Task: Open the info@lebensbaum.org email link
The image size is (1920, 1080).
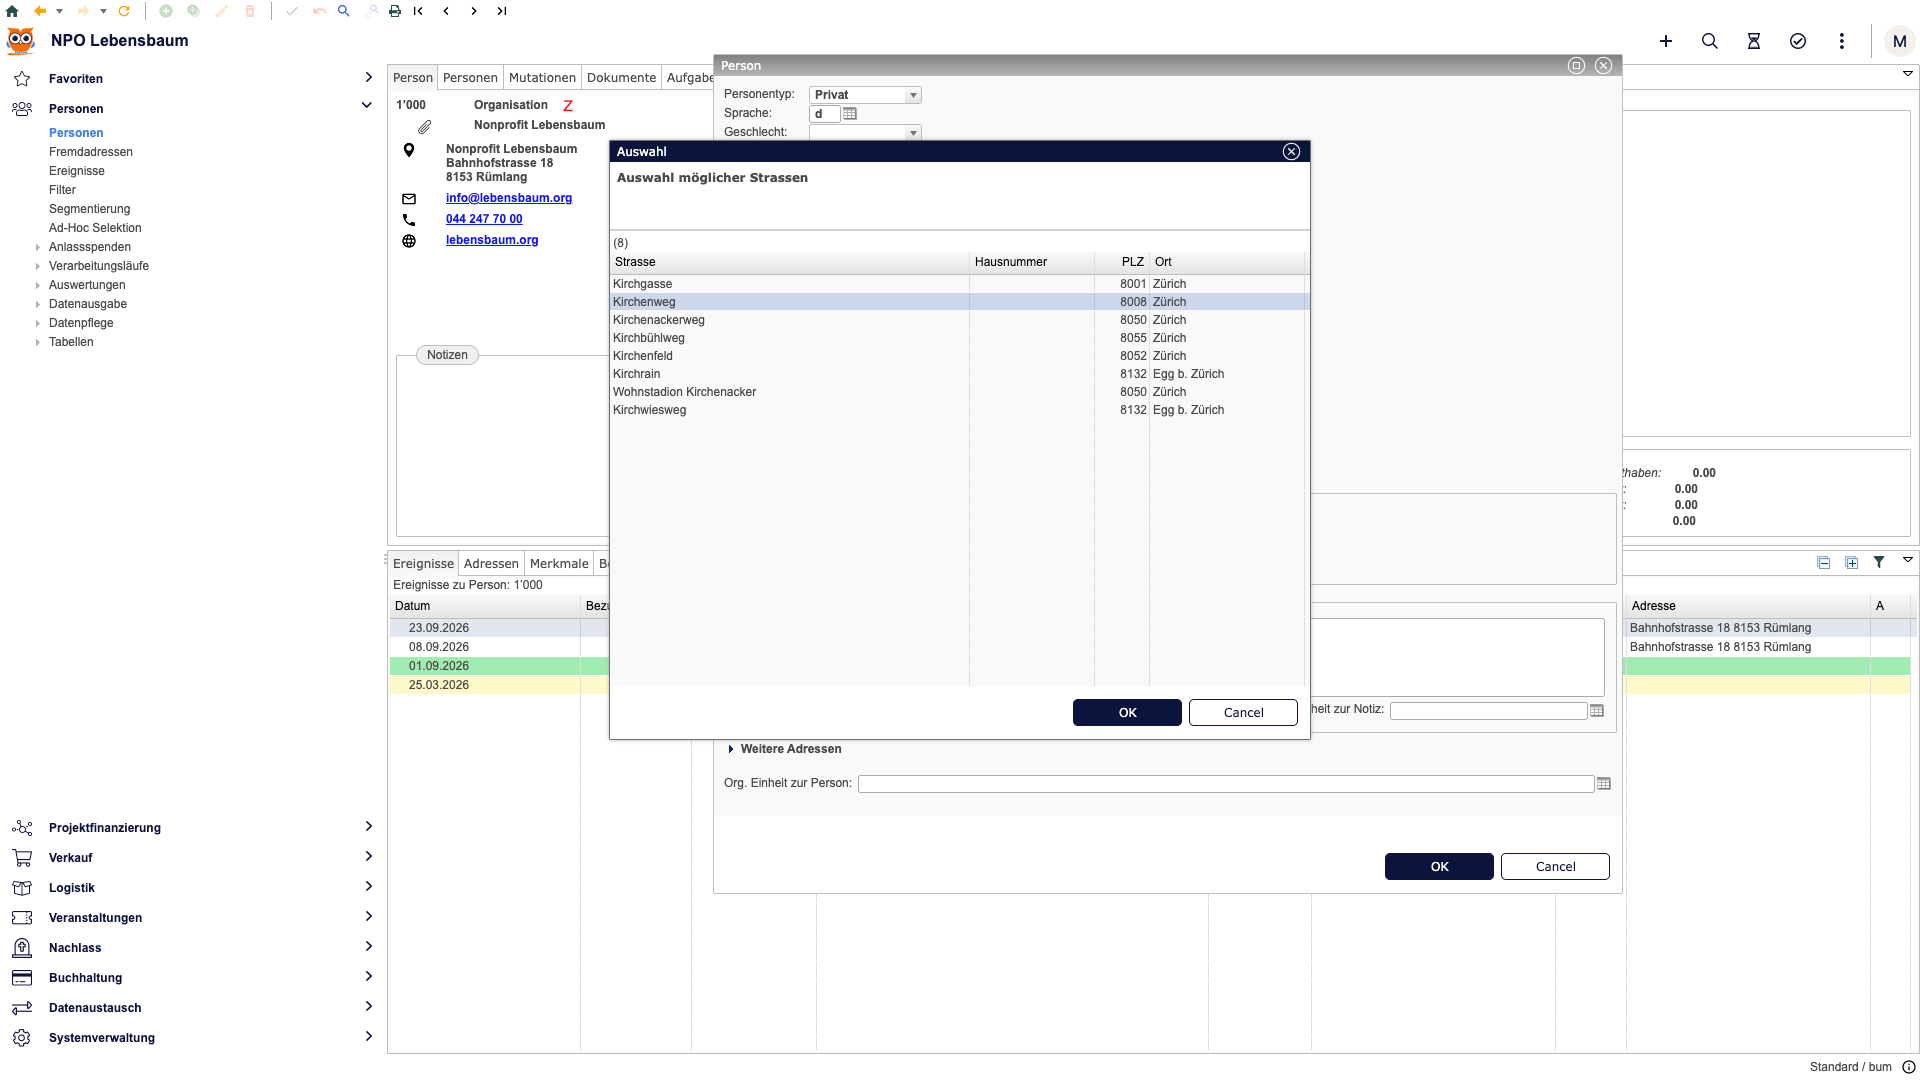Action: 509,198
